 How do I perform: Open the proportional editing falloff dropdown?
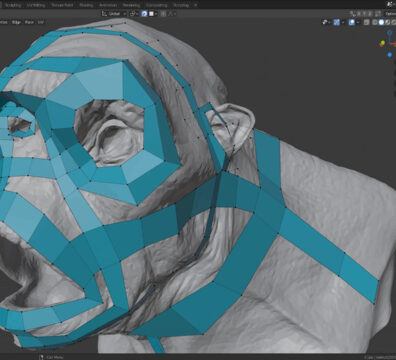point(172,14)
